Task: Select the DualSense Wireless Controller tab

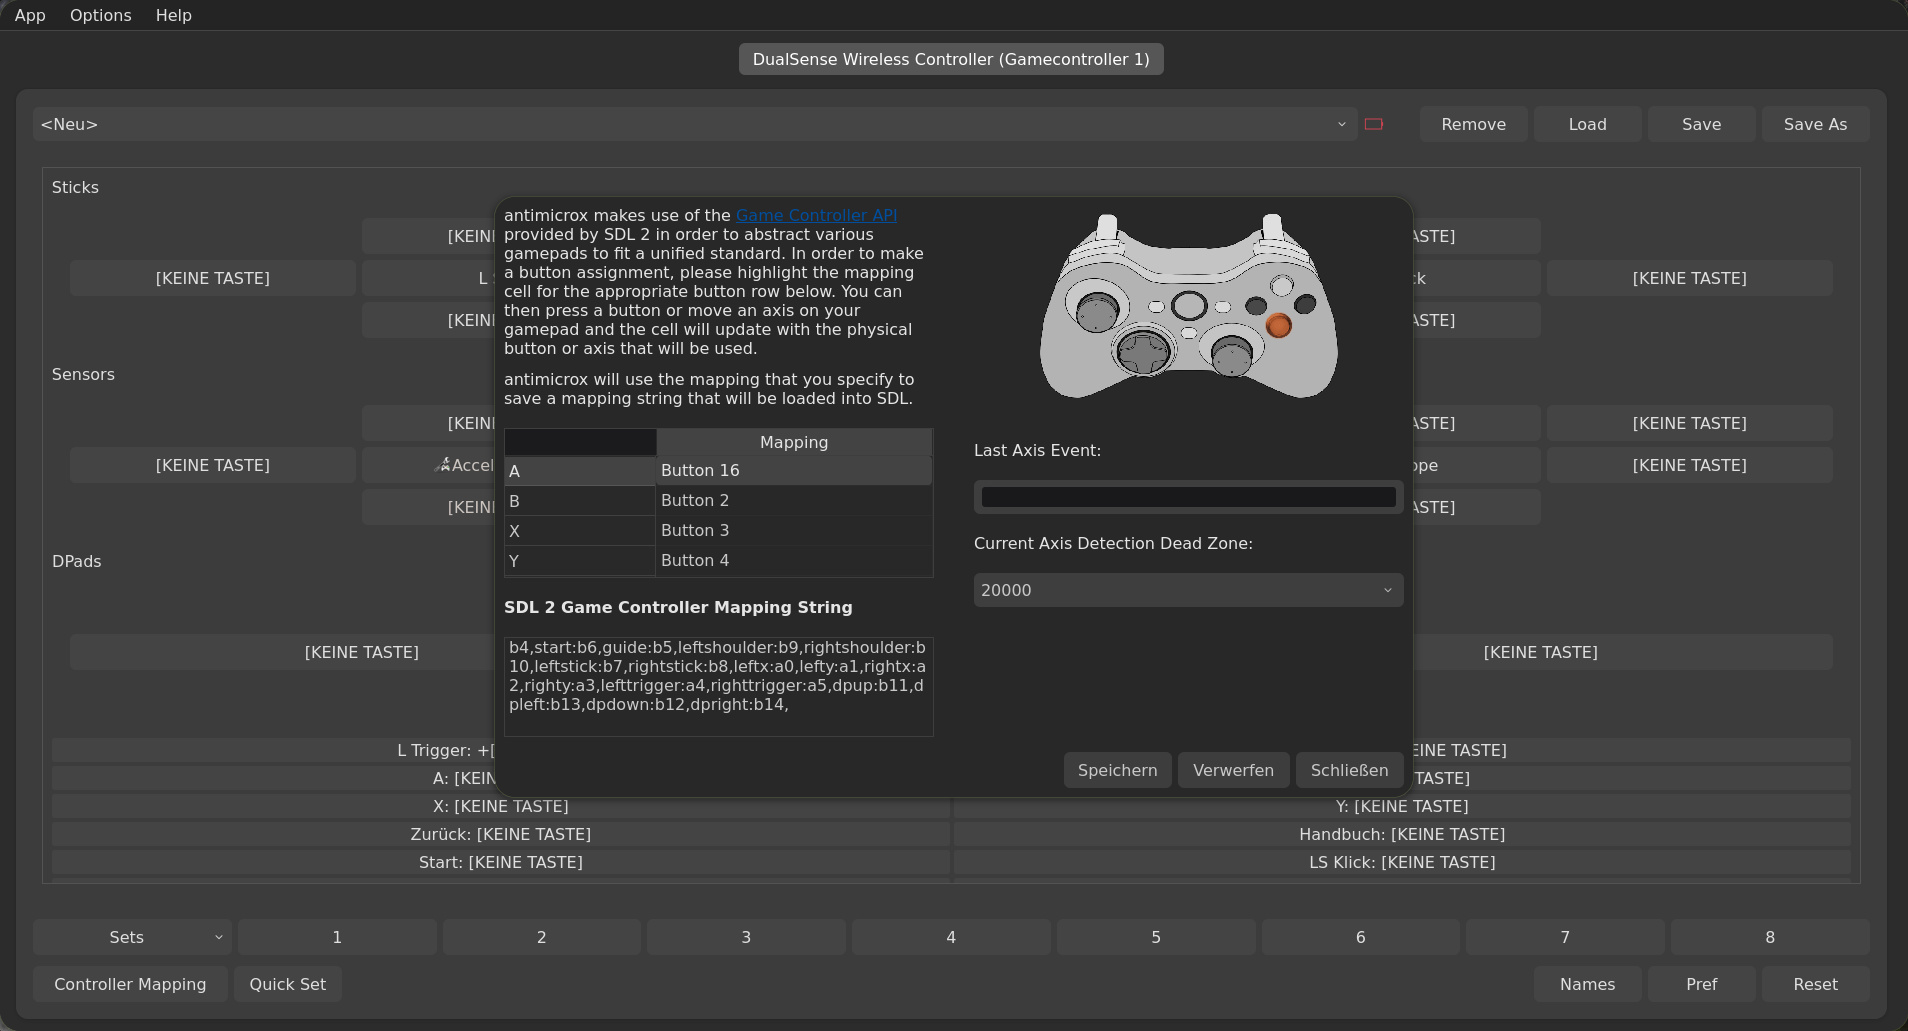Action: pyautogui.click(x=950, y=59)
